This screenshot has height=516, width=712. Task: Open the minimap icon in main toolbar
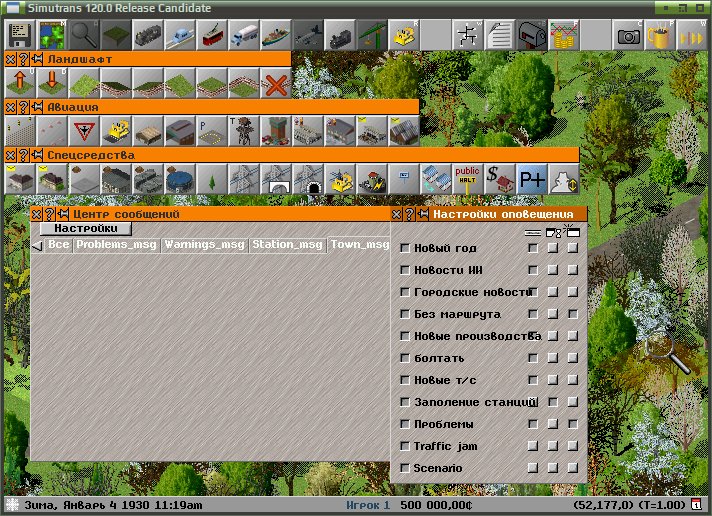tap(52, 35)
